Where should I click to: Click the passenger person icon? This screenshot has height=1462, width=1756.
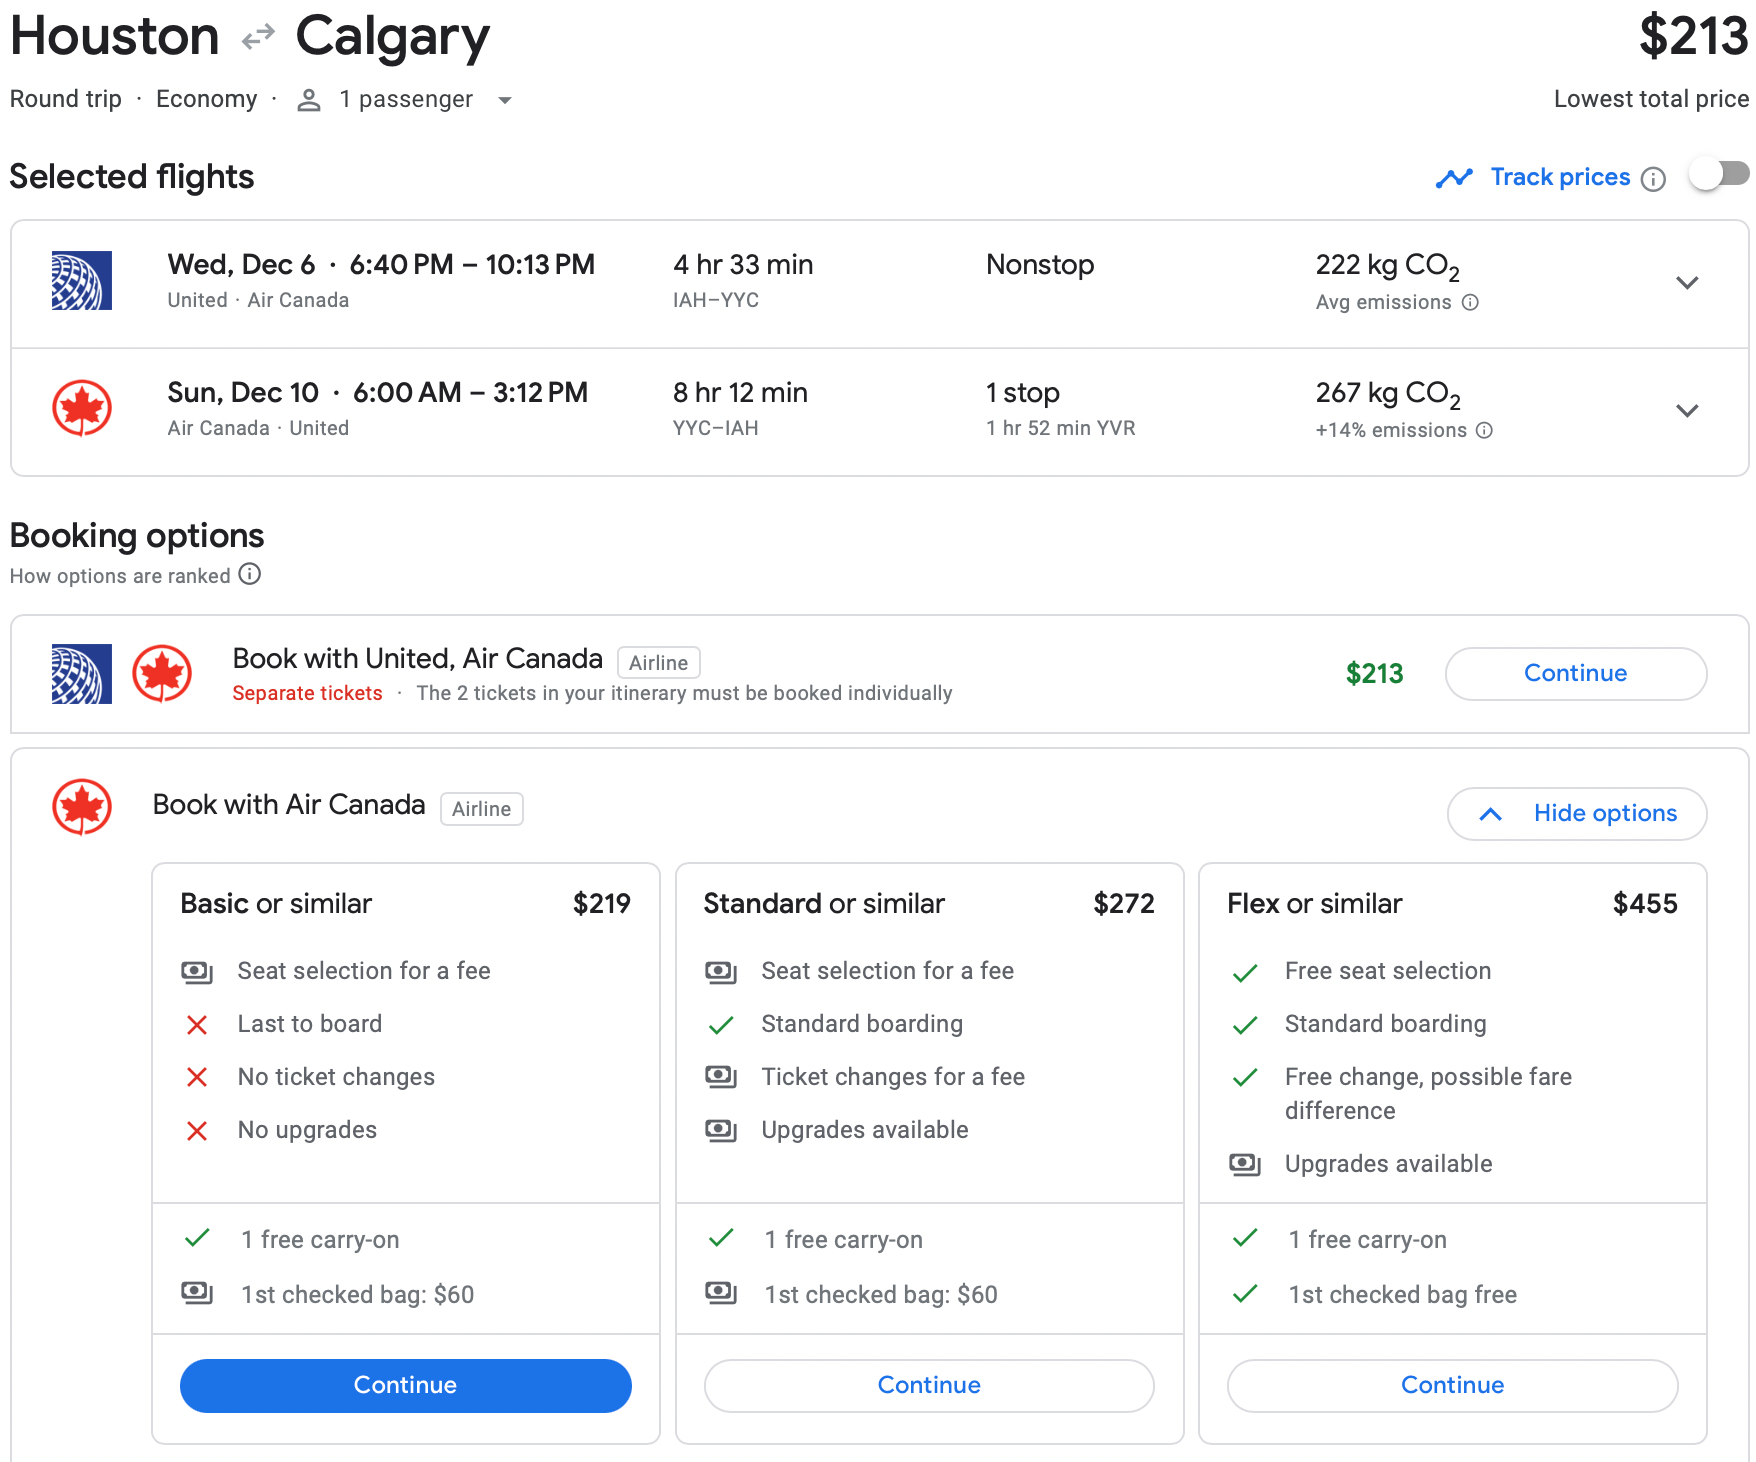(309, 100)
